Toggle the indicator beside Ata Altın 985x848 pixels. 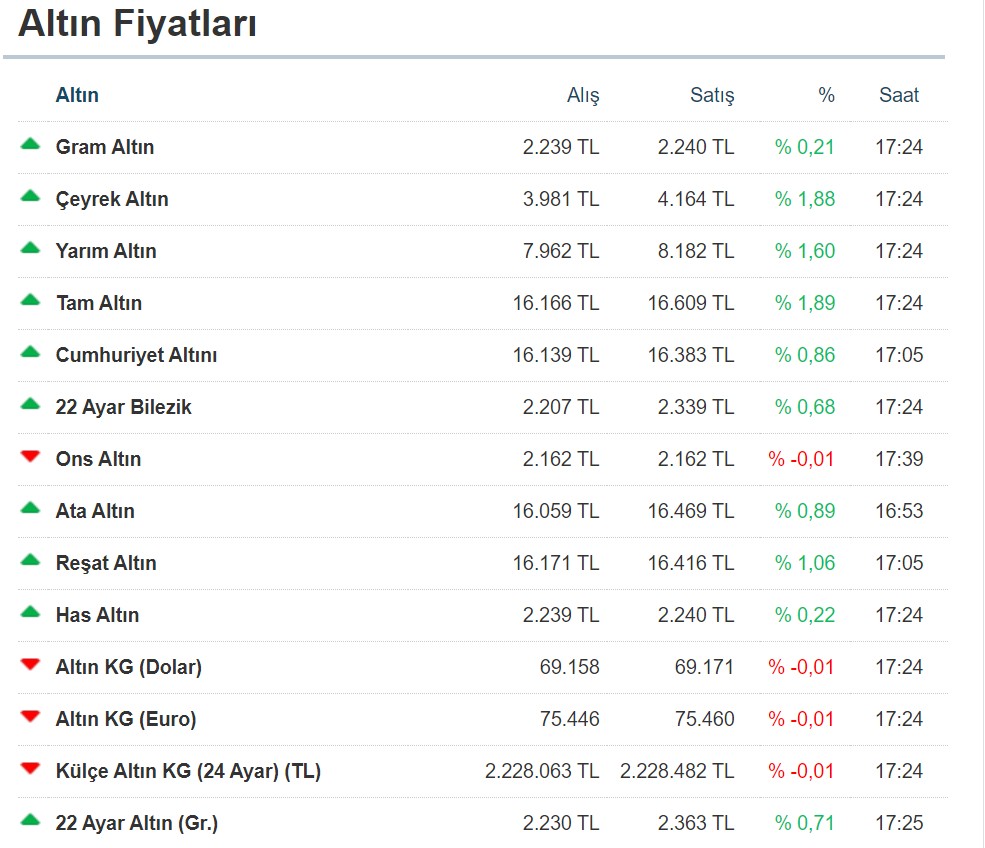click(x=30, y=510)
